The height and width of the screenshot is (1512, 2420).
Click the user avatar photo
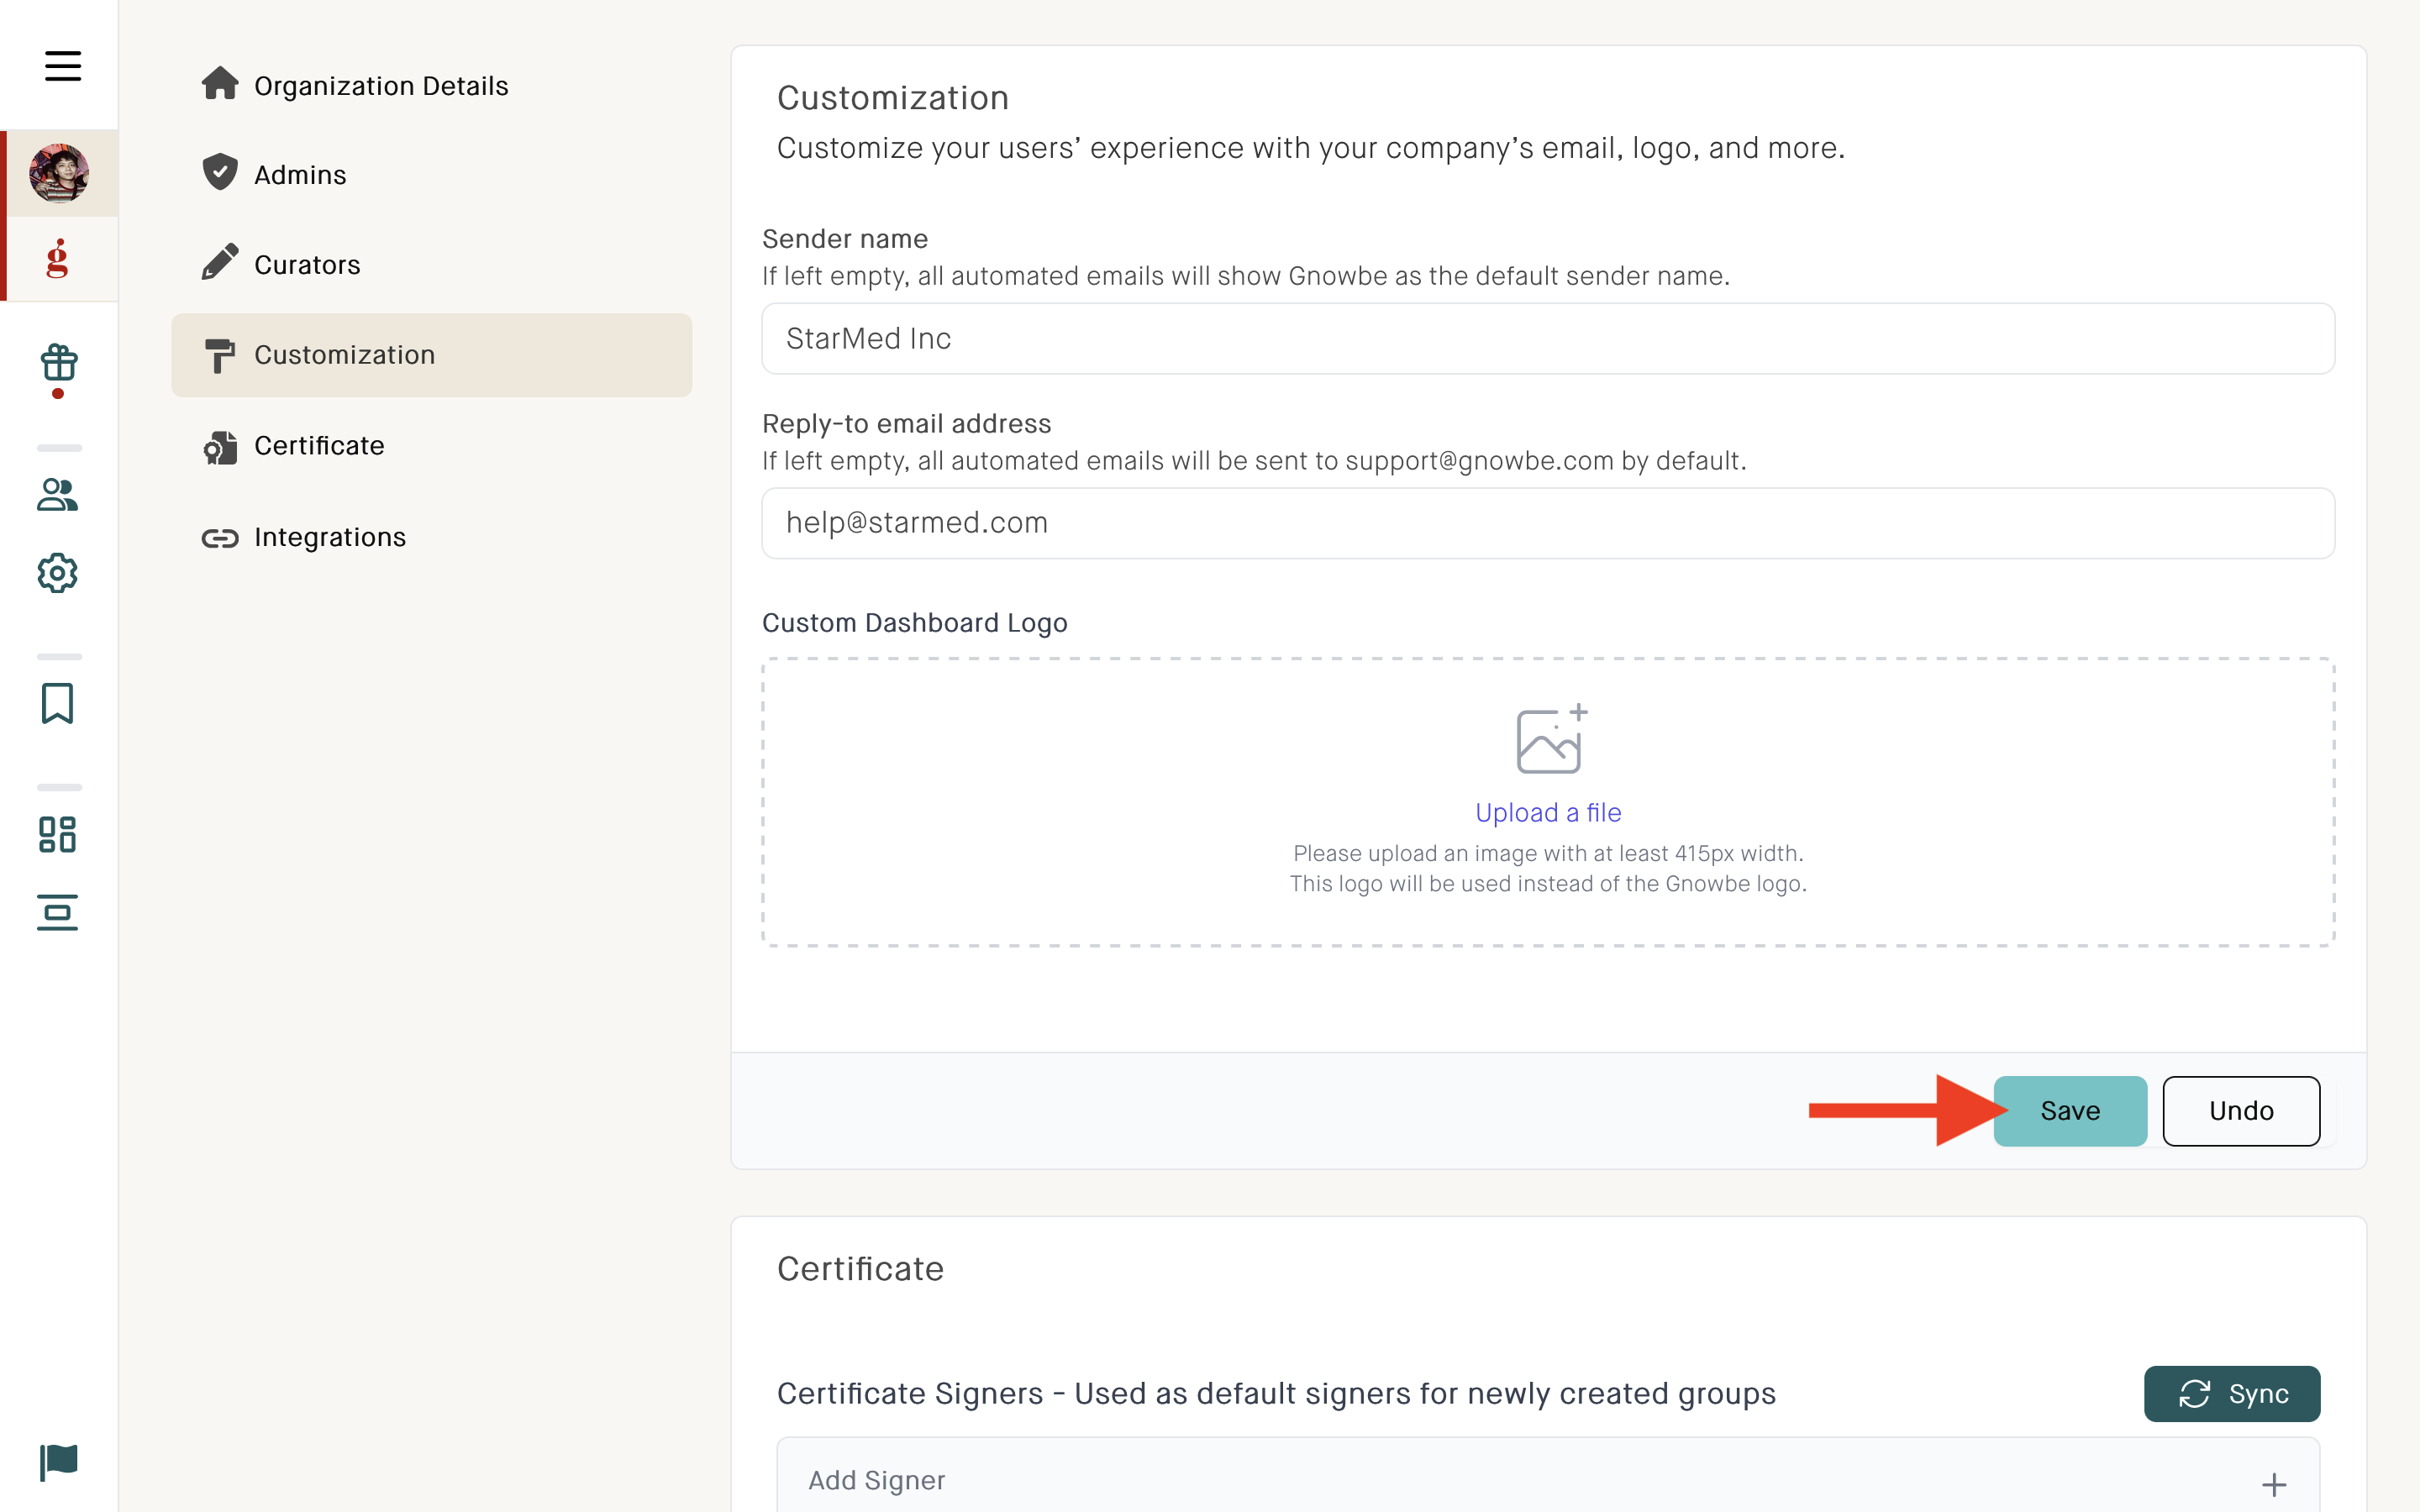pos(59,173)
